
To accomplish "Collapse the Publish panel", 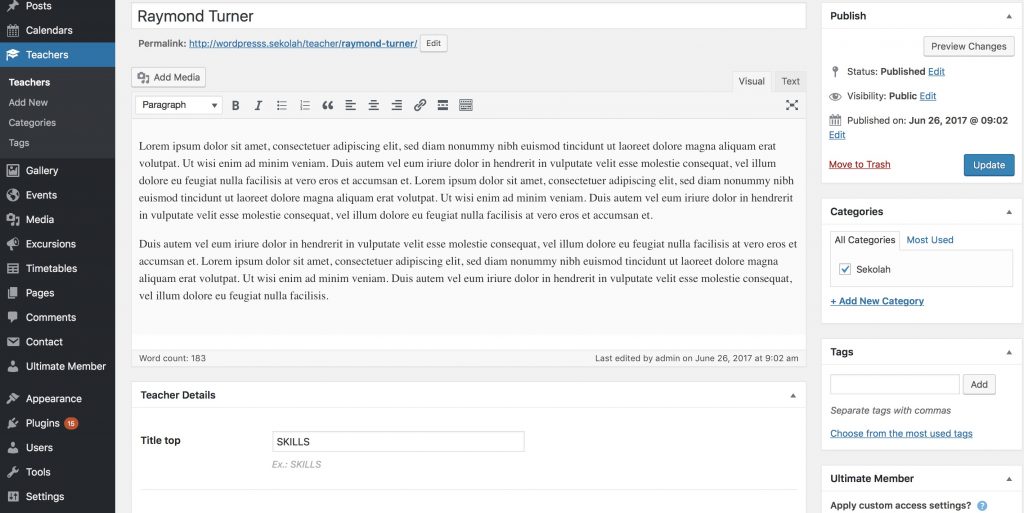I will click(x=1009, y=16).
